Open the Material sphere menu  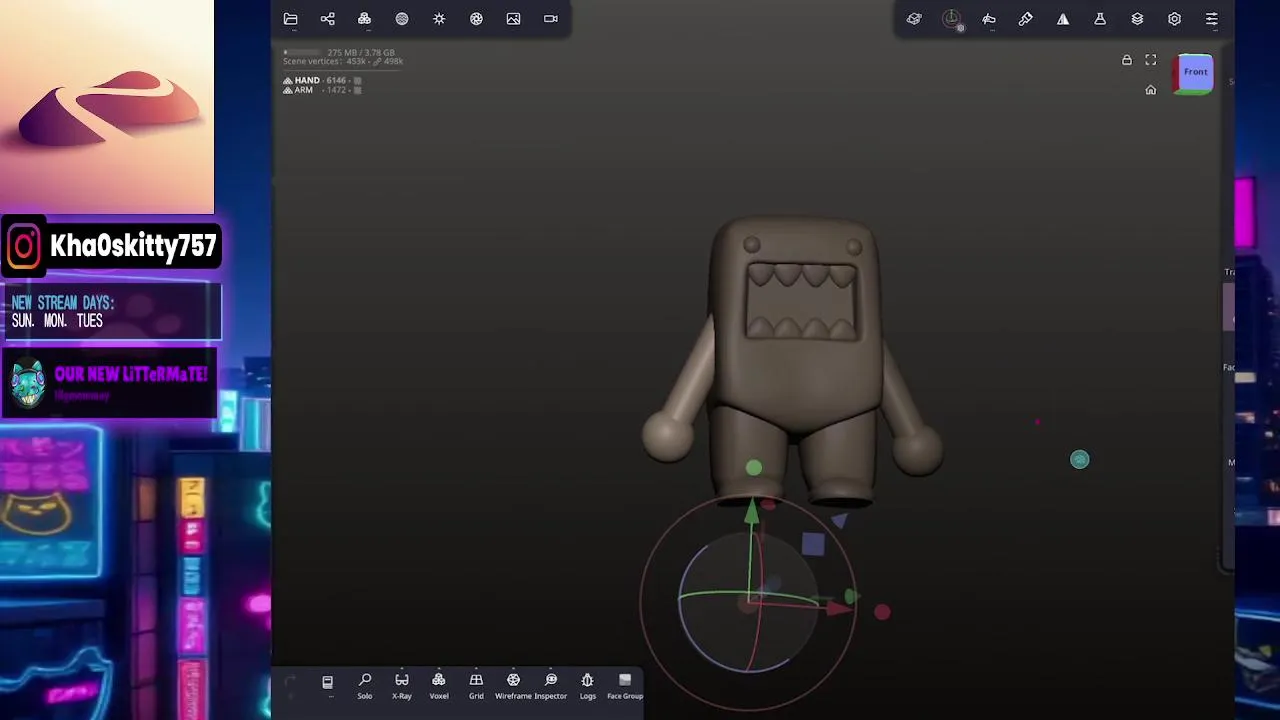pyautogui.click(x=402, y=19)
